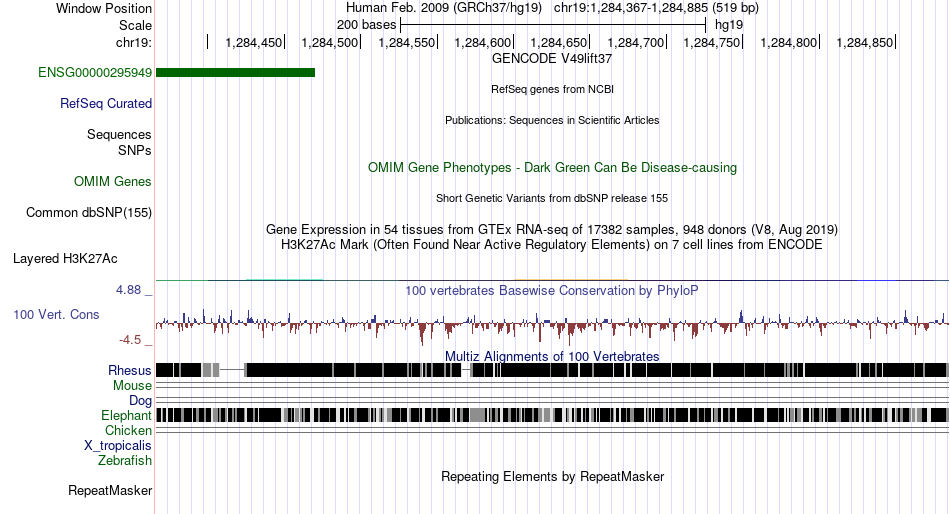
Task: Click the hg19 assembly label
Action: tap(729, 25)
